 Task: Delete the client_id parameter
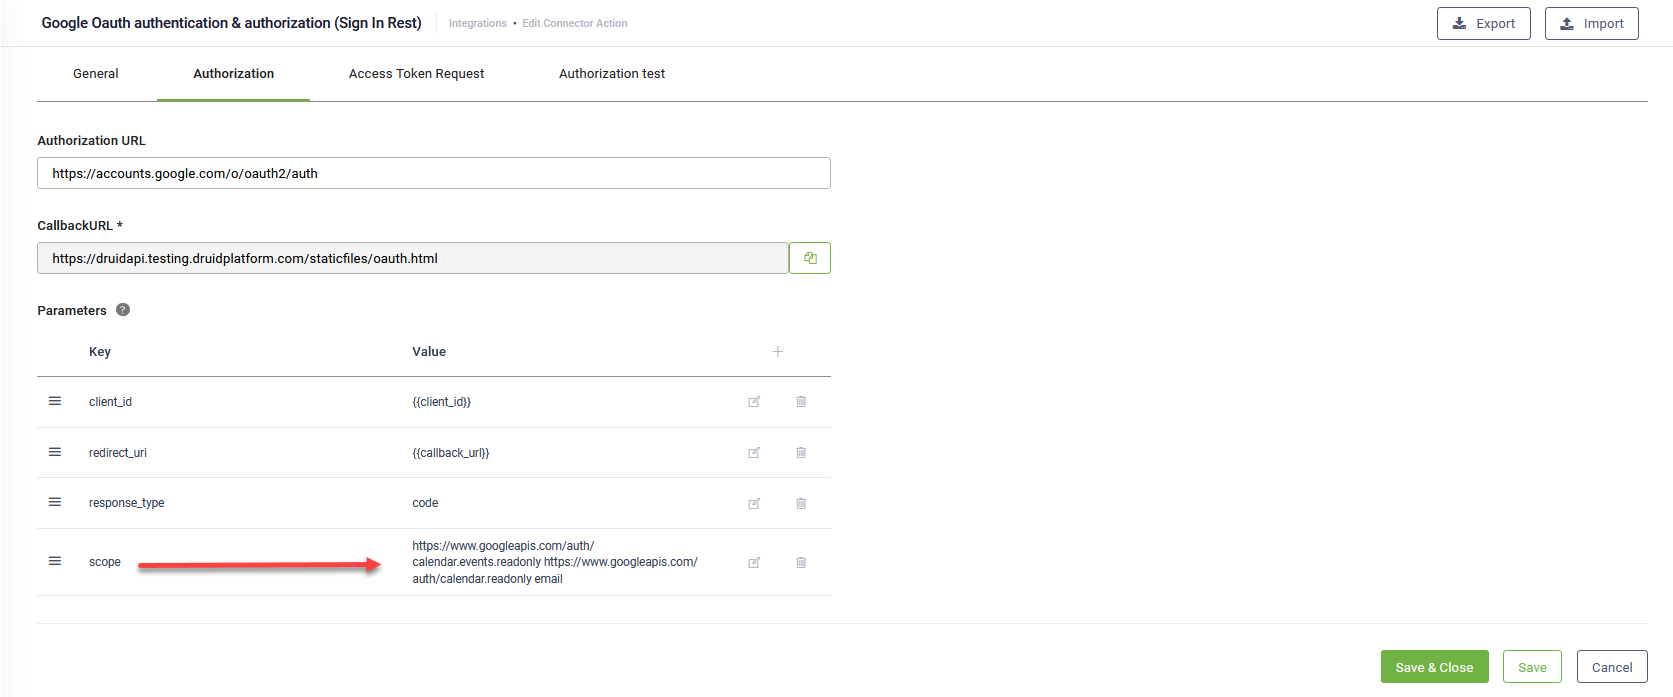tap(801, 402)
